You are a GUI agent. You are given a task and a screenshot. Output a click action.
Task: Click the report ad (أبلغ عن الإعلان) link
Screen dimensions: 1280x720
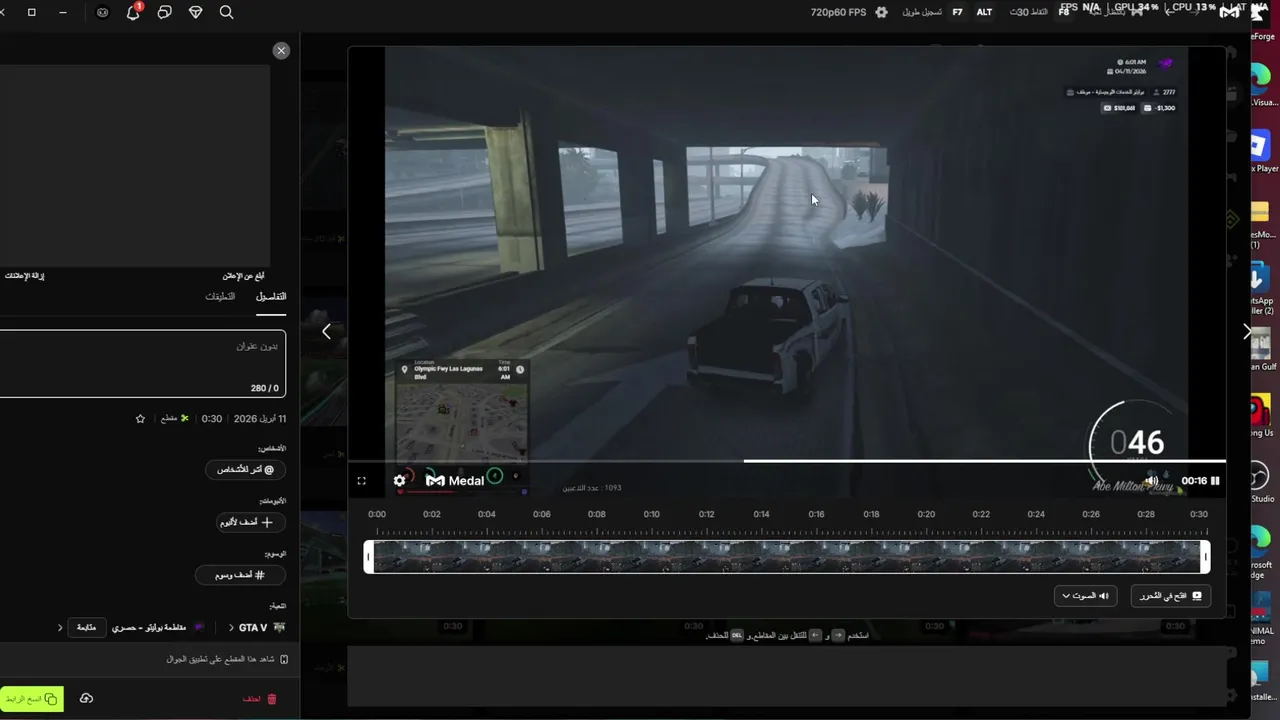point(243,276)
